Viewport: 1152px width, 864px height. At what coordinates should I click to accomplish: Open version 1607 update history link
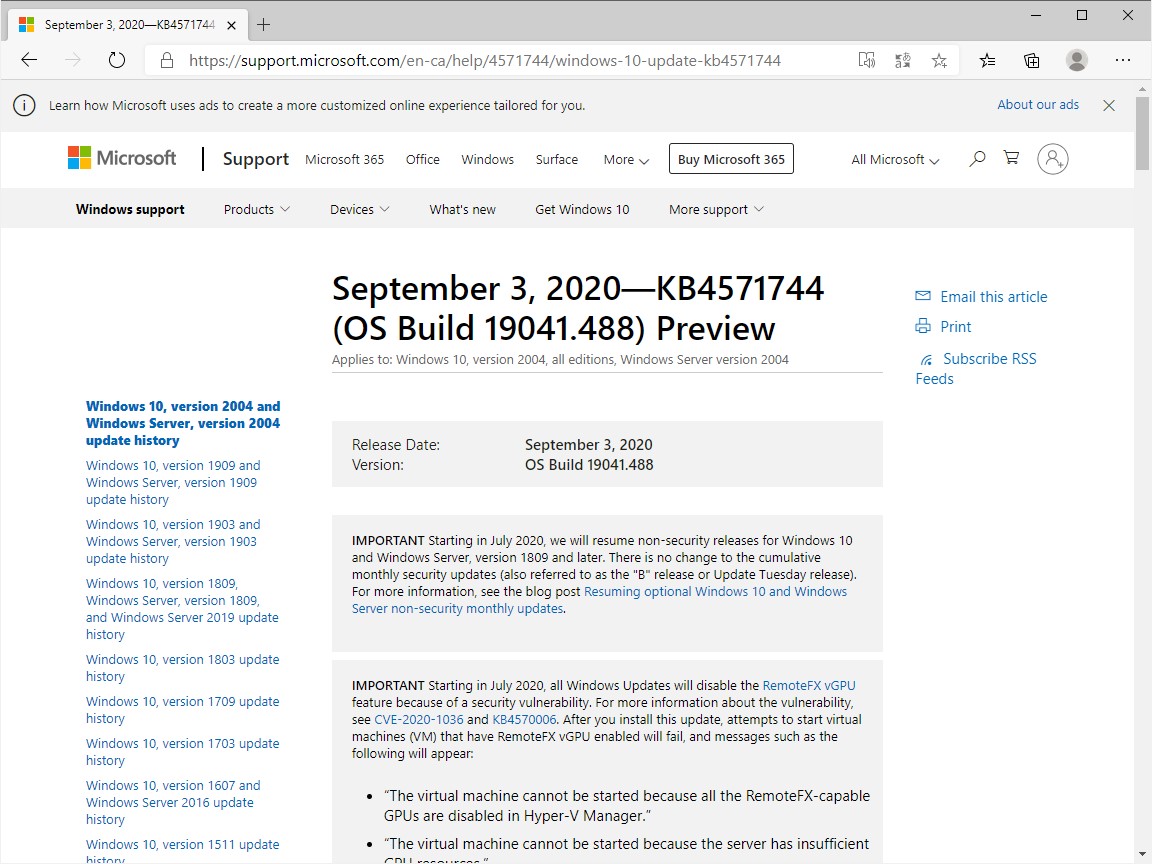(173, 802)
